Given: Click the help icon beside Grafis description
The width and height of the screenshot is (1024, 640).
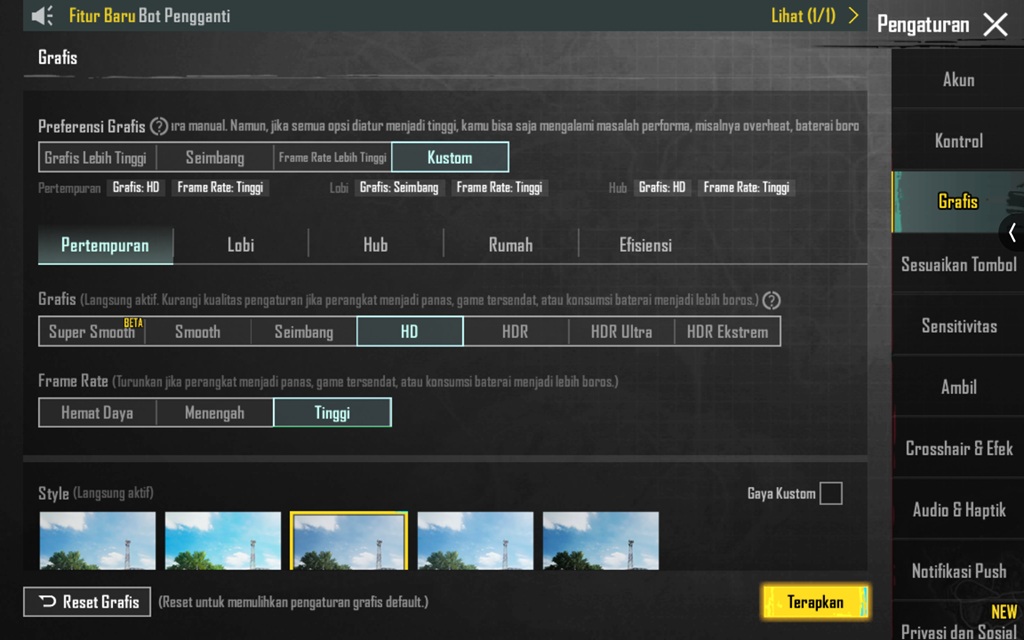Looking at the screenshot, I should tap(771, 300).
